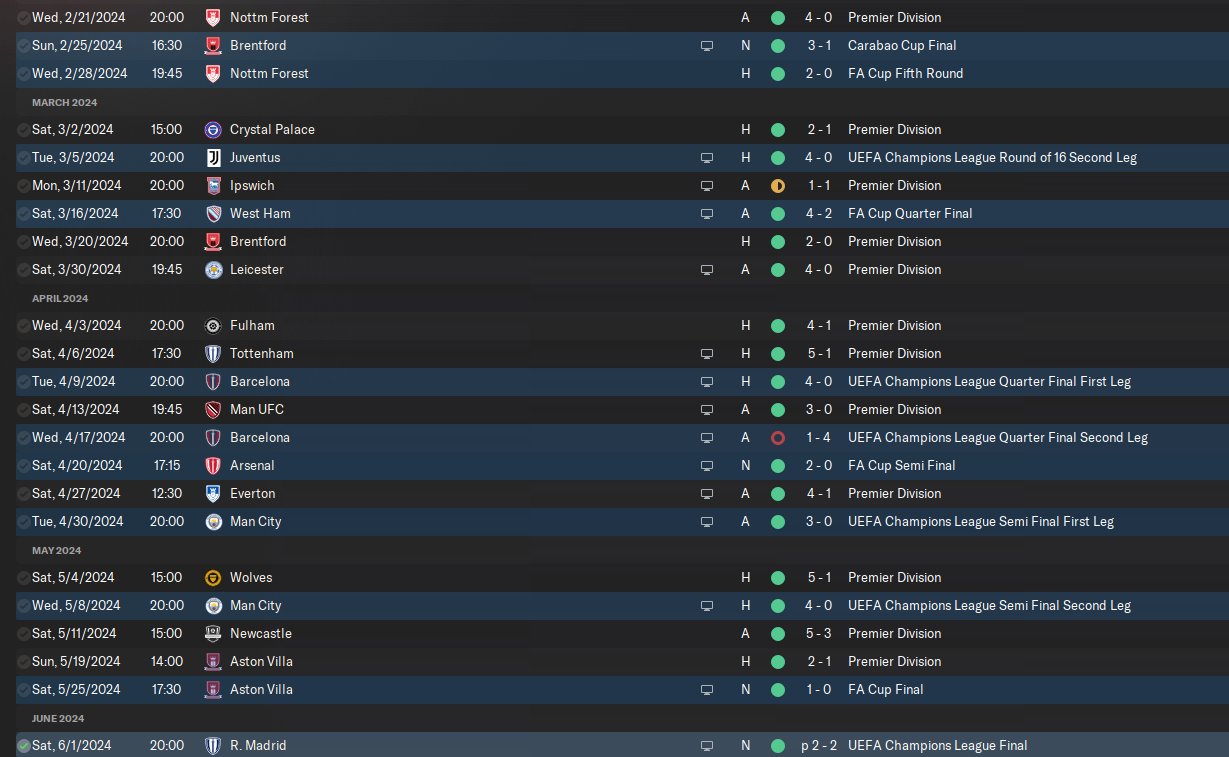Click the TV icon on West Ham row

(707, 213)
